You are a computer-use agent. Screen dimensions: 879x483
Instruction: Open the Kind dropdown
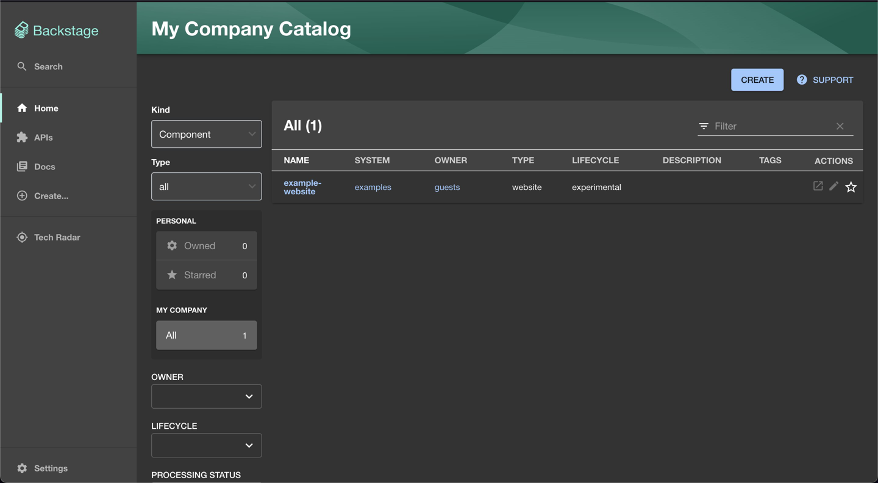pyautogui.click(x=206, y=134)
